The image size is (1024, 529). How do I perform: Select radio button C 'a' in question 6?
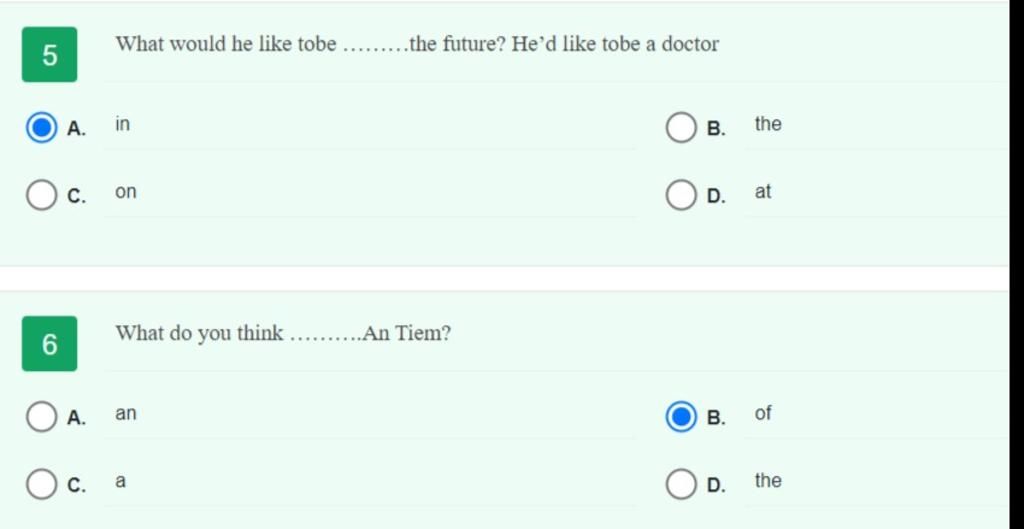(41, 485)
